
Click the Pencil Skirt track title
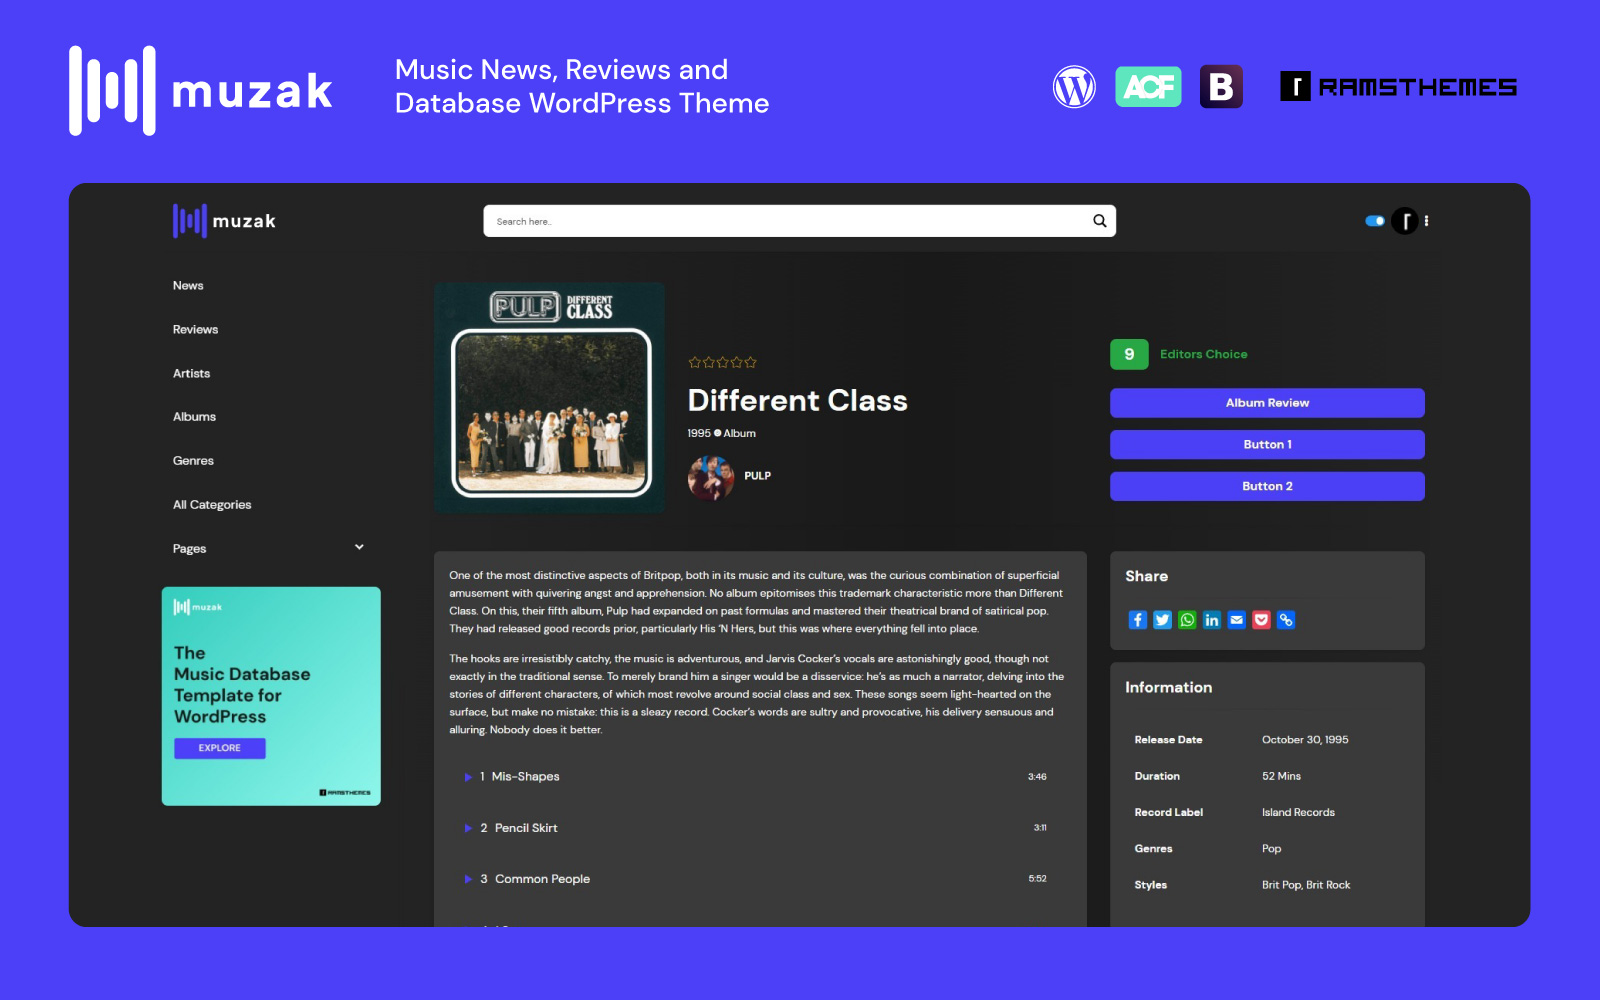526,828
